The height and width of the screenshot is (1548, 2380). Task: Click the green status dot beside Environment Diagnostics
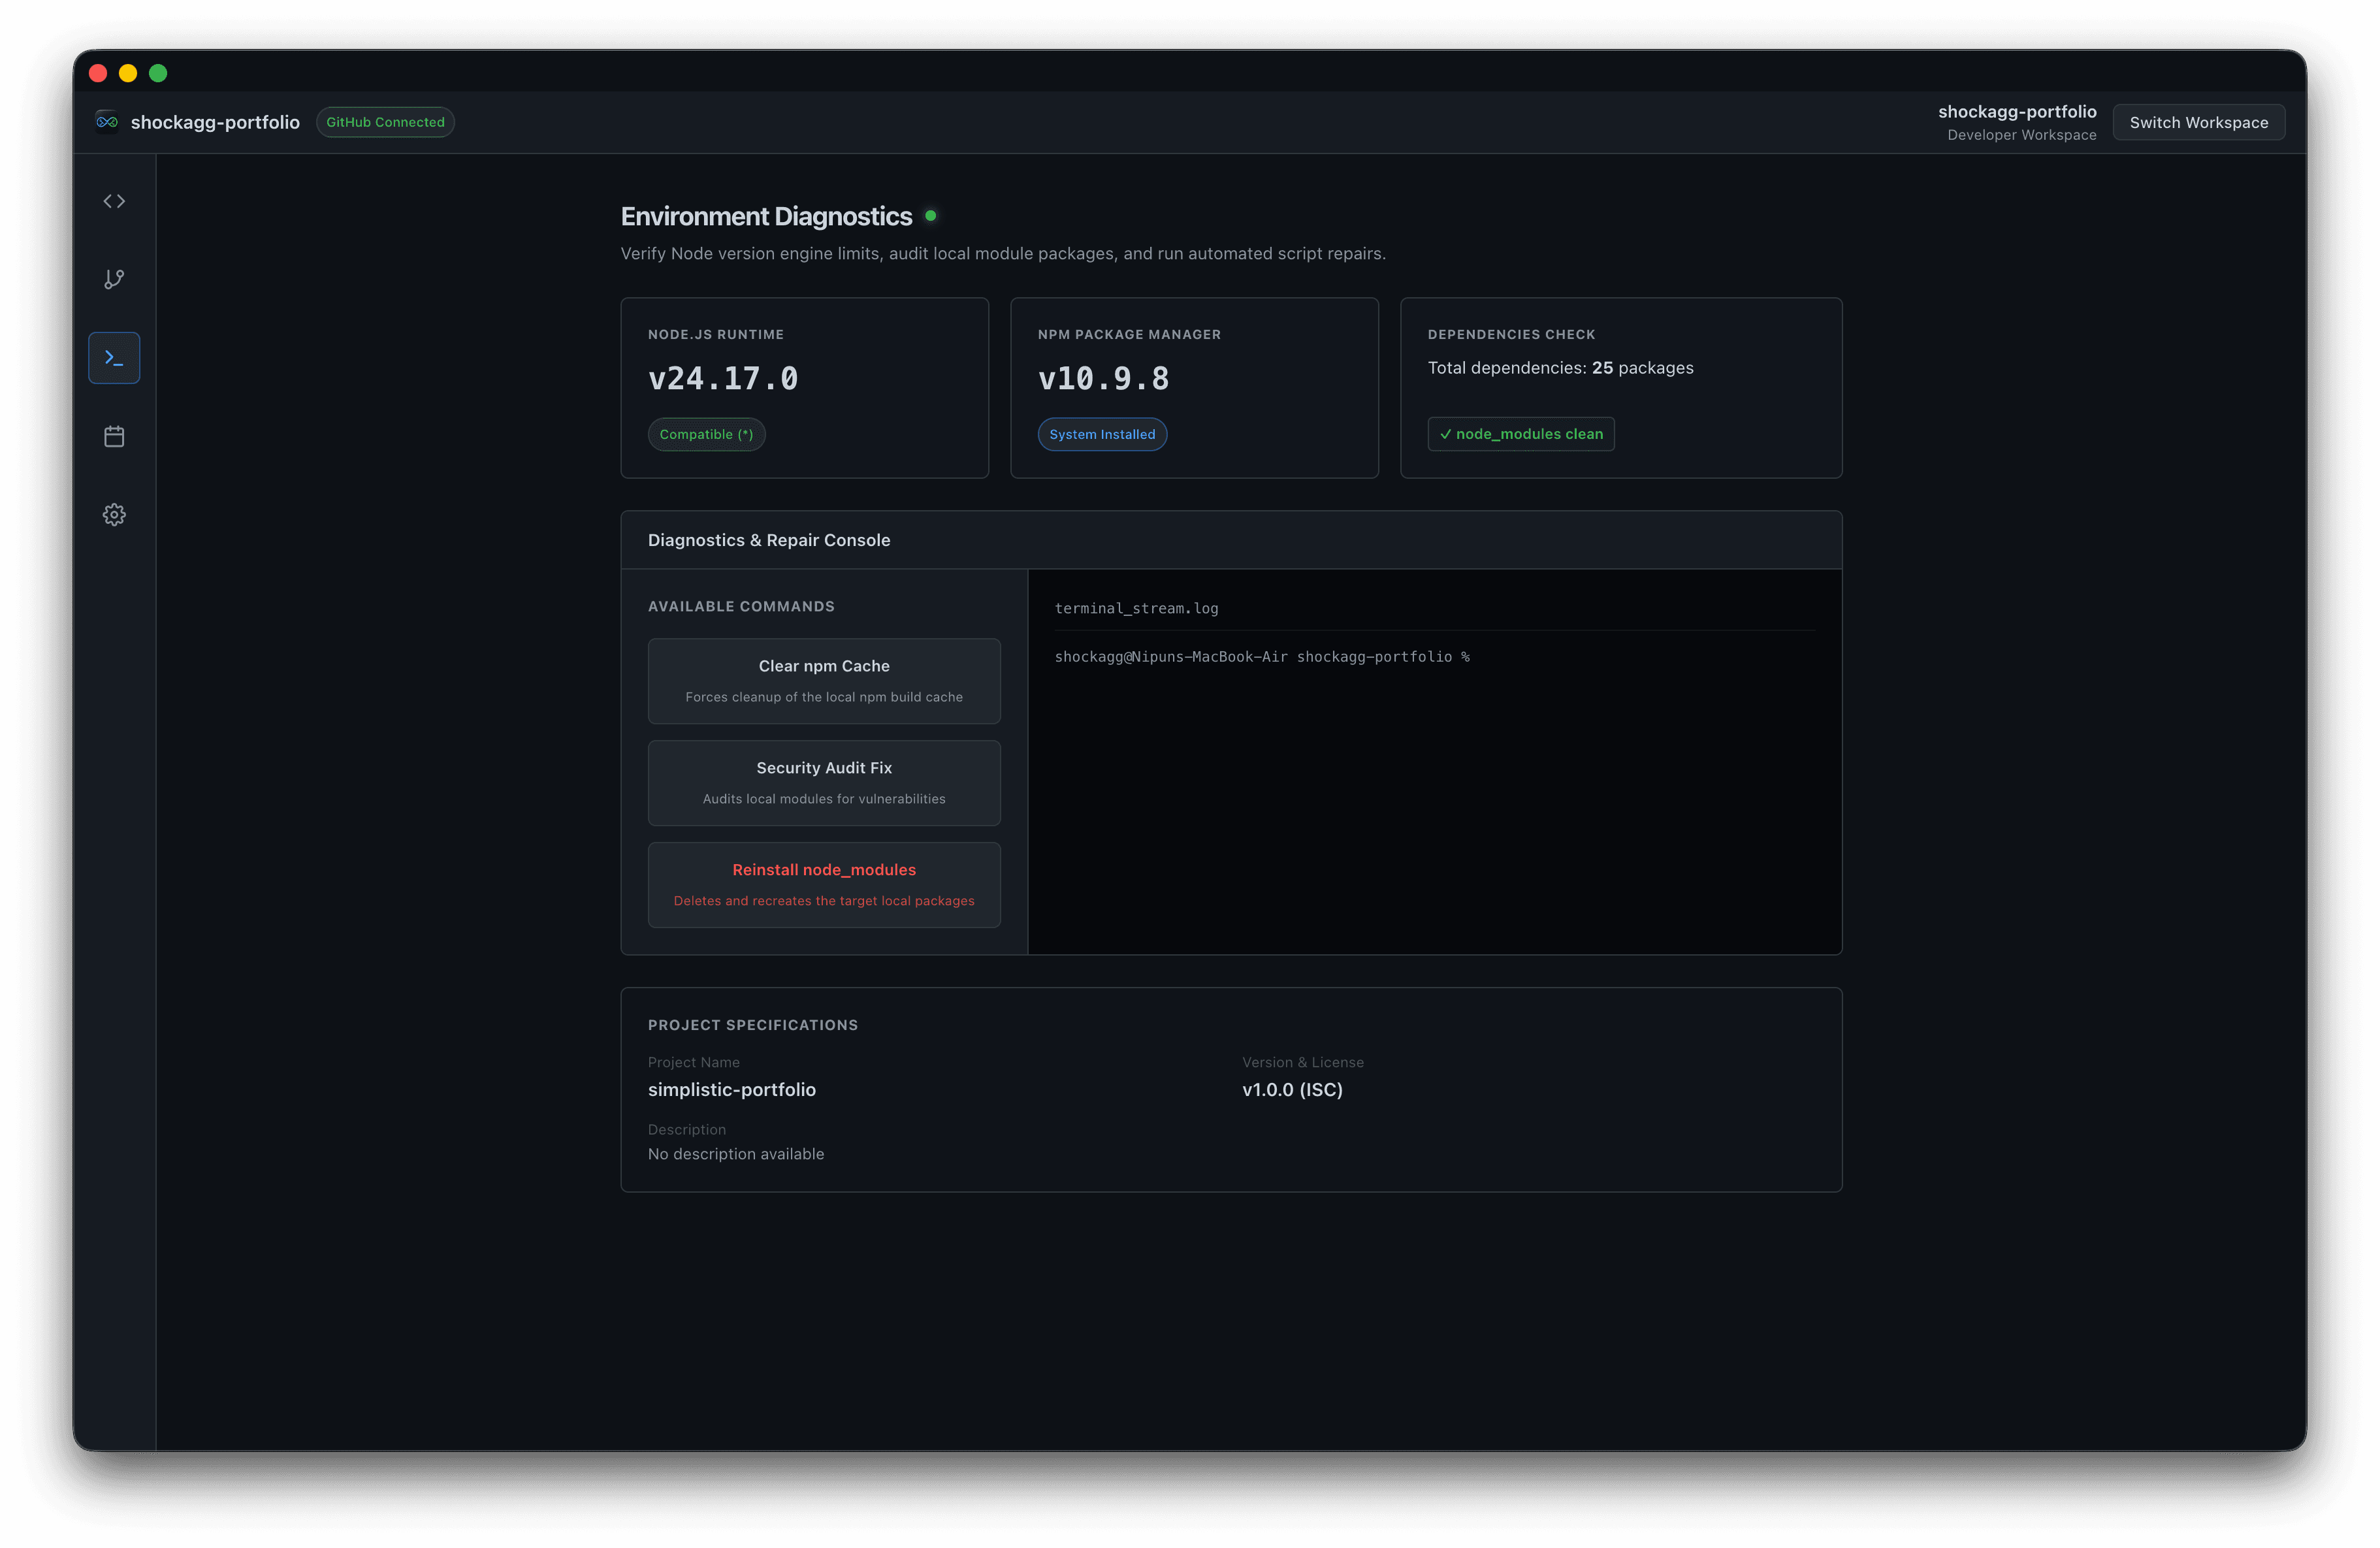coord(930,215)
